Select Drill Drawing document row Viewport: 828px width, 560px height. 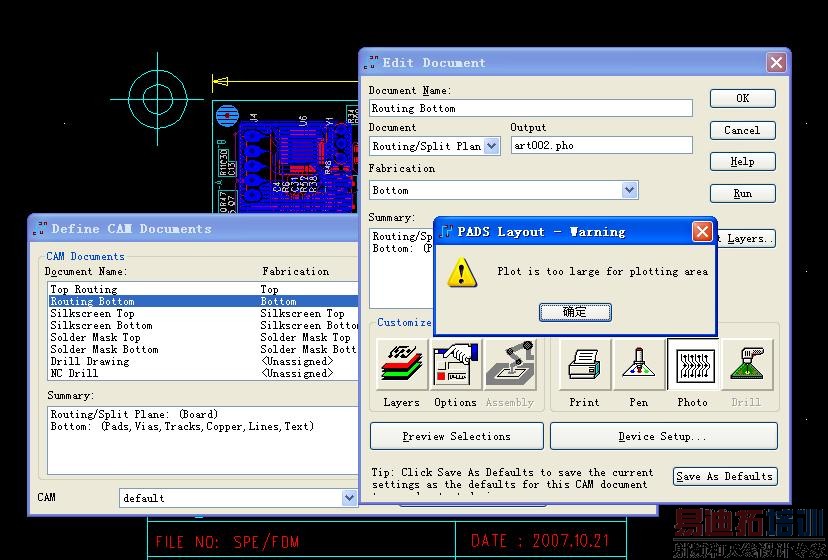click(x=203, y=361)
